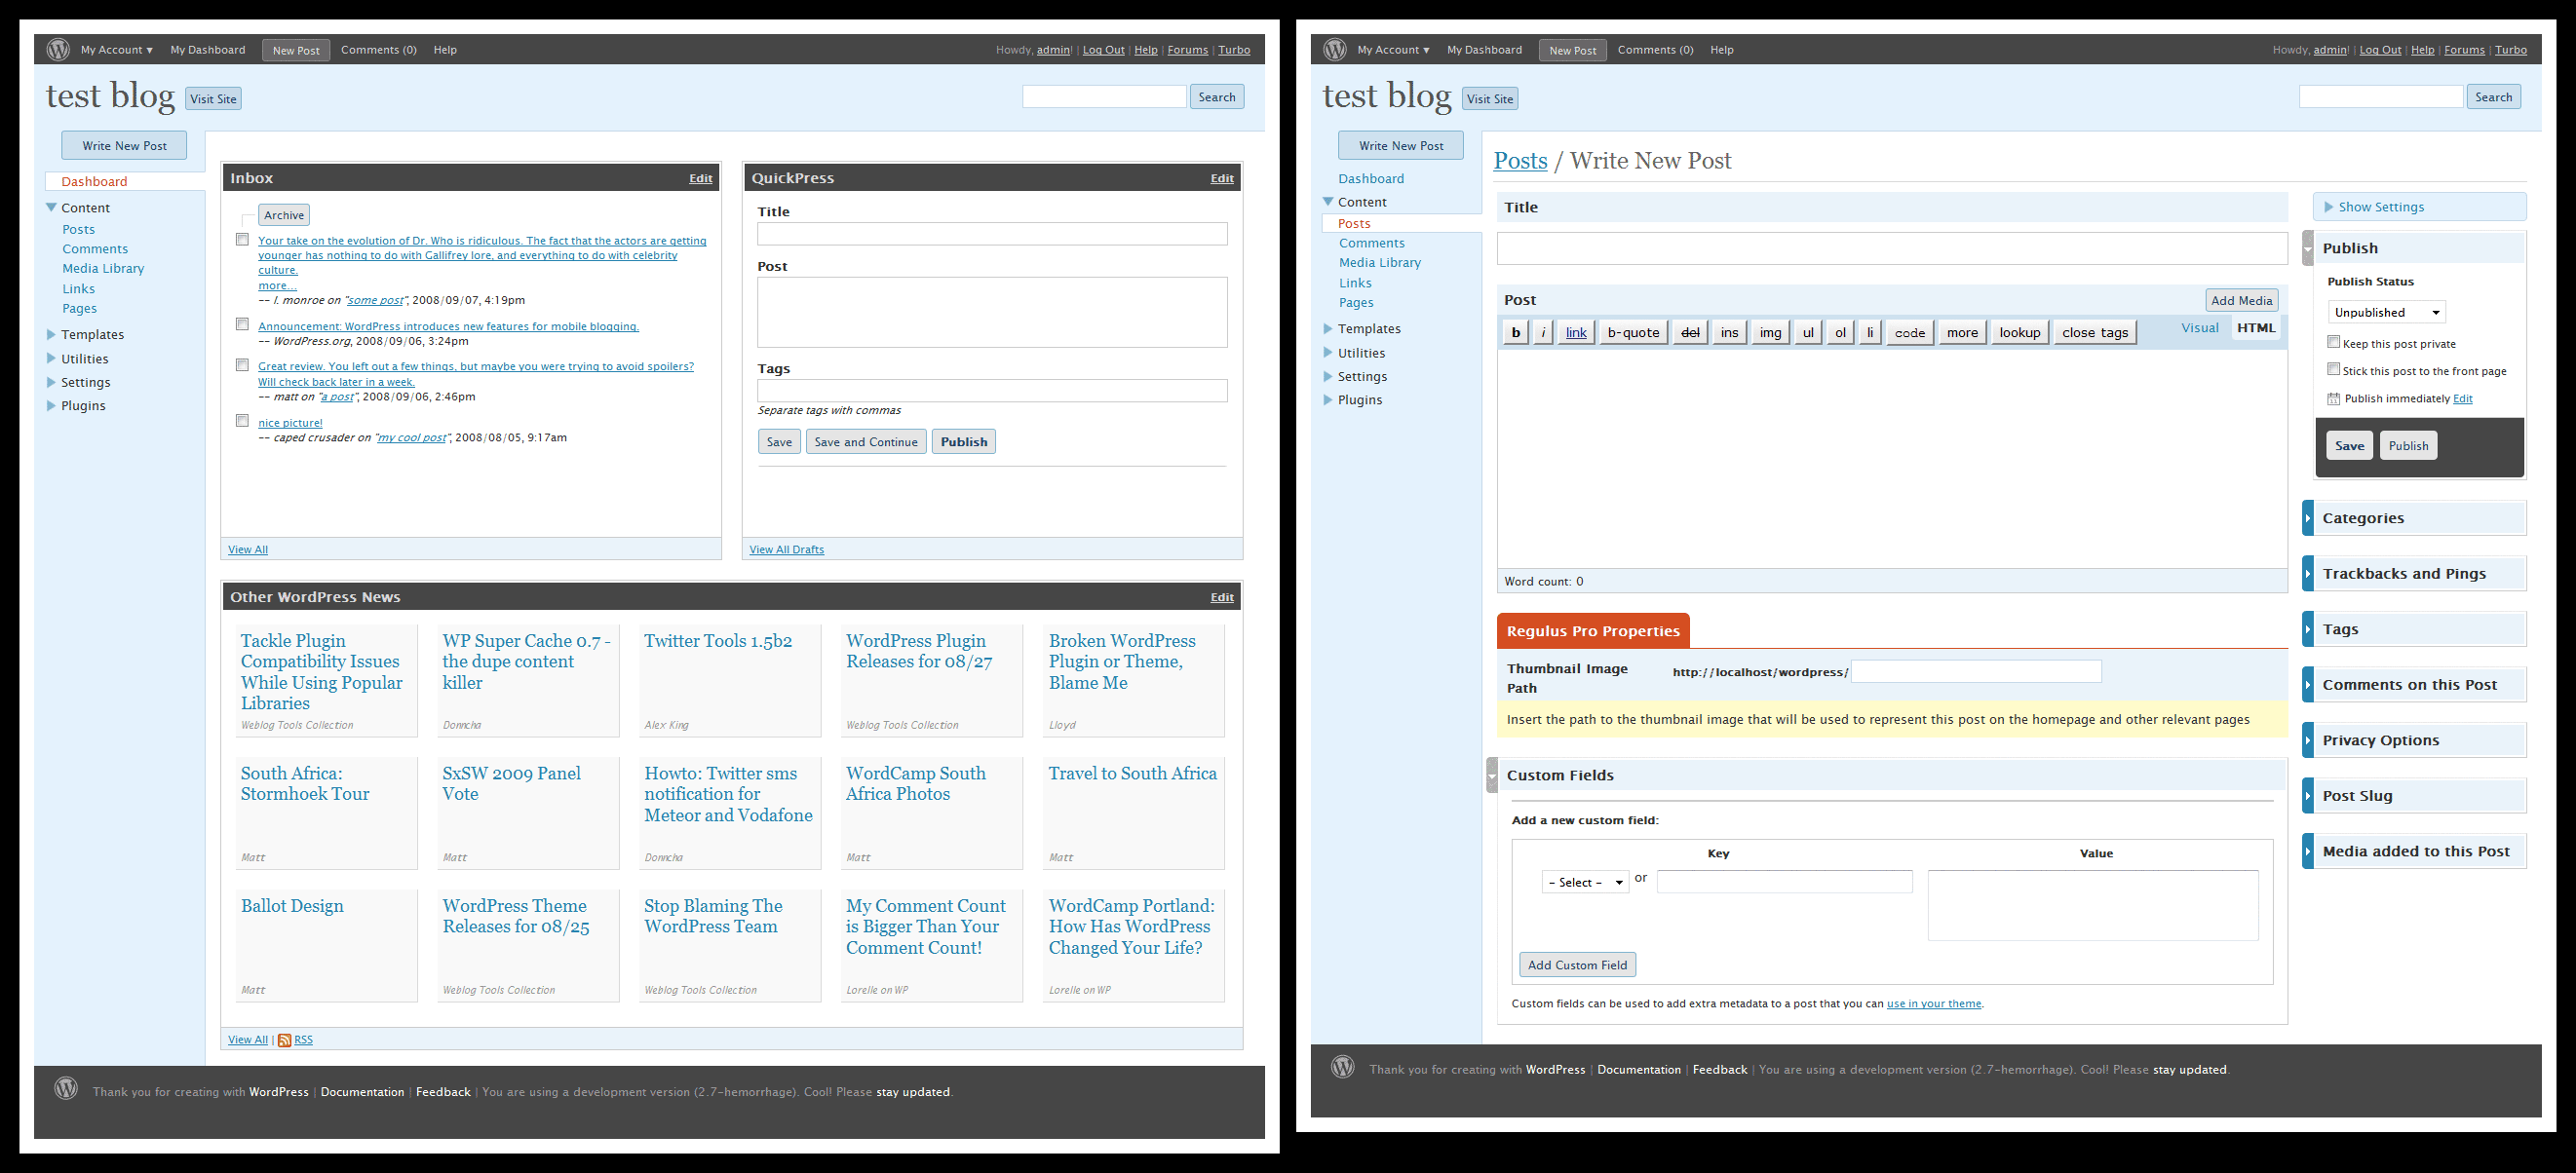The height and width of the screenshot is (1173, 2576).
Task: Click the calendar icon beside Publish immediately
Action: 2333,399
